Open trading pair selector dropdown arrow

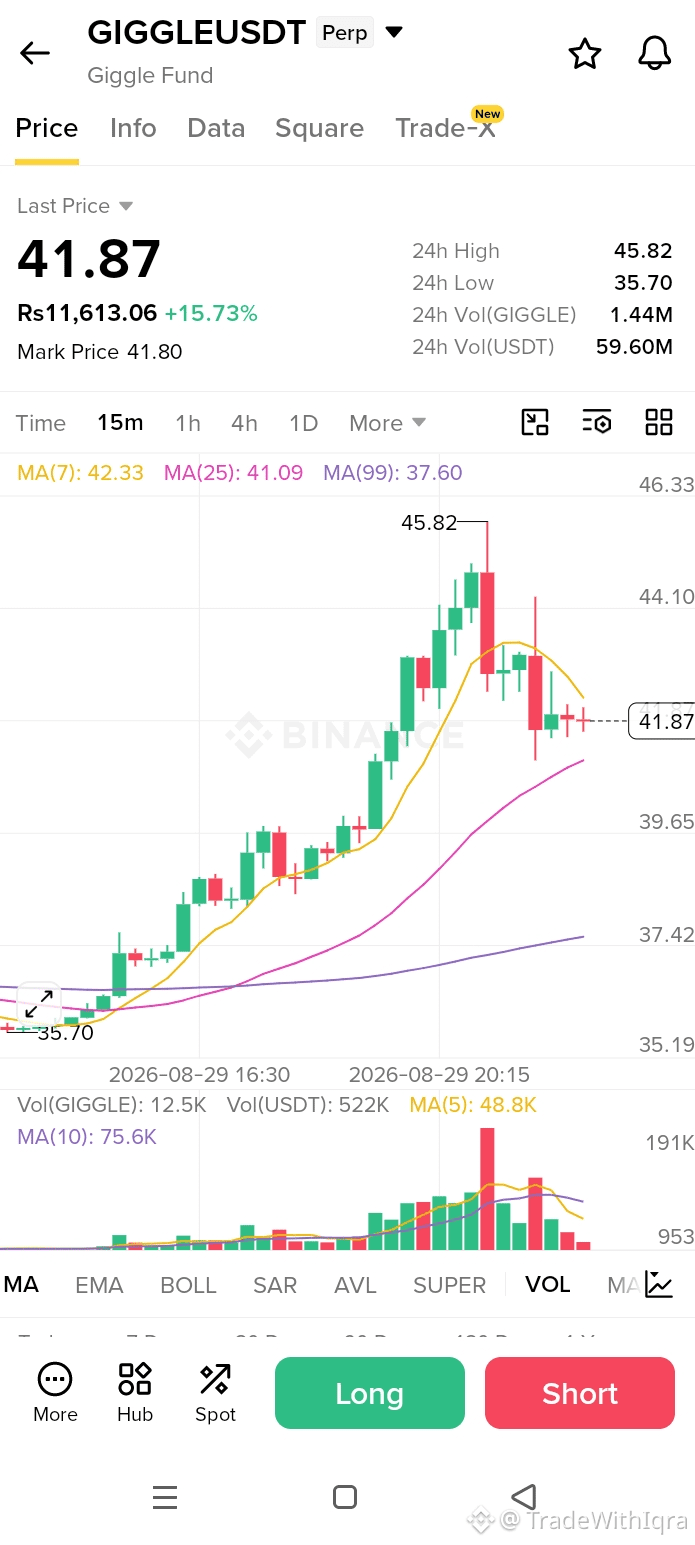tap(394, 32)
